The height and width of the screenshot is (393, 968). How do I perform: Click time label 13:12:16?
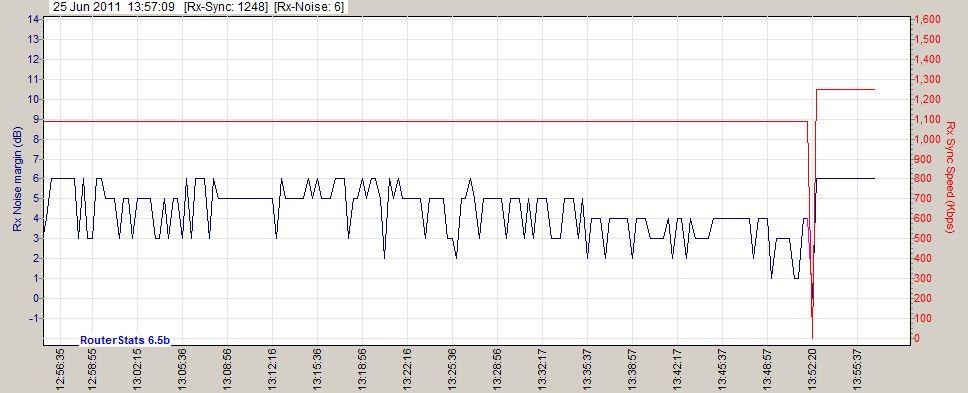click(x=272, y=370)
